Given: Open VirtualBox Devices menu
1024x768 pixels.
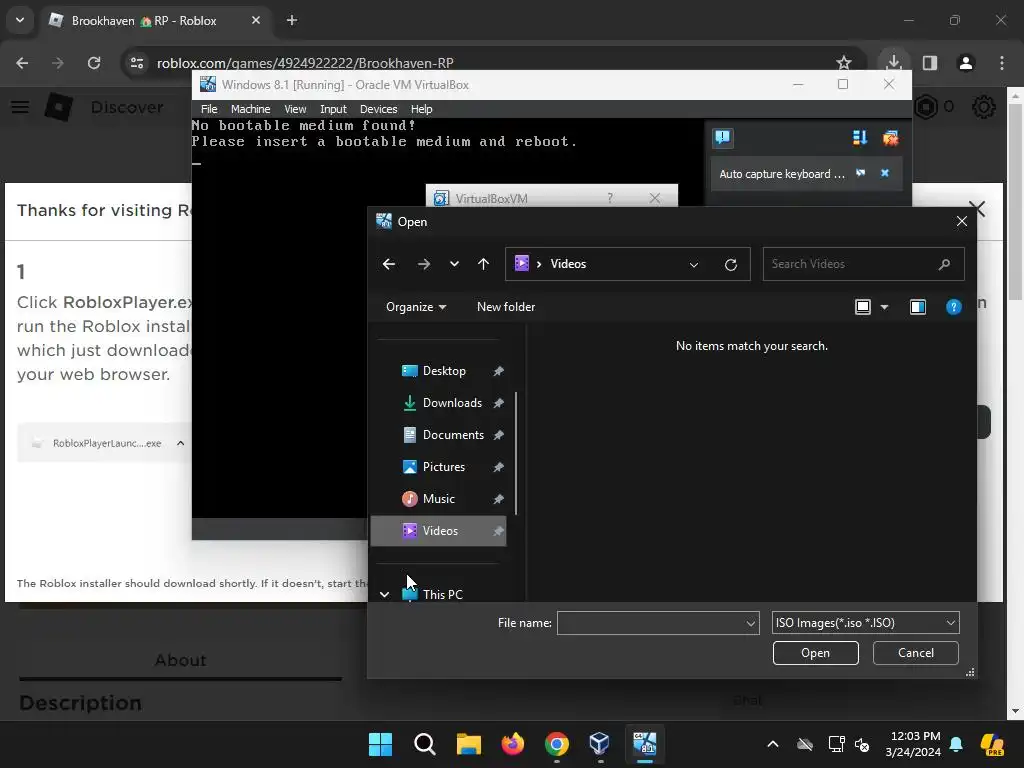Looking at the screenshot, I should [378, 109].
